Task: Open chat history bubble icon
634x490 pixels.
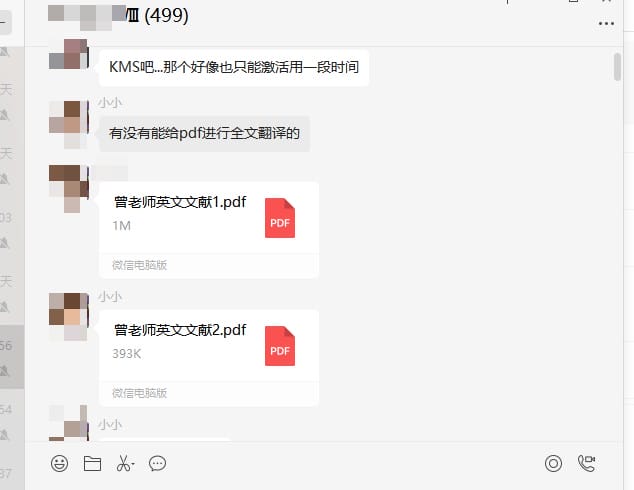Action: click(157, 463)
